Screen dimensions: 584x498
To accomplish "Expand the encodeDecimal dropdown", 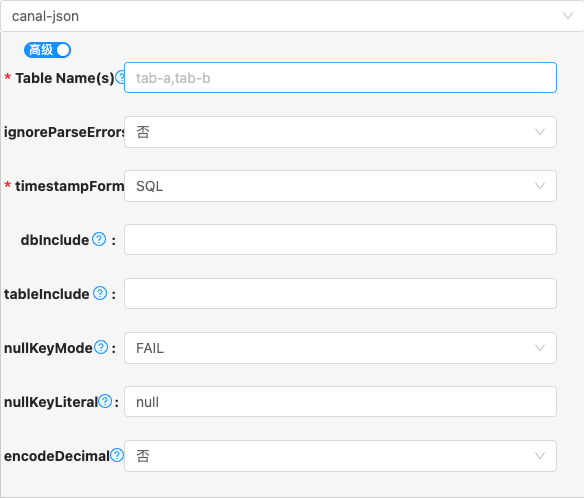I will point(340,456).
